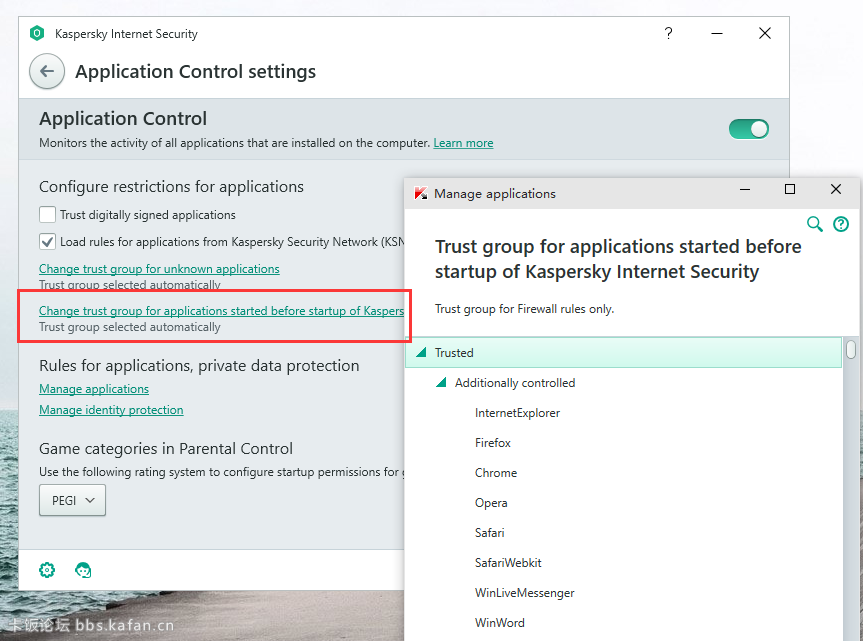Screen dimensions: 863x641
Task: Collapse the Additionally controlled group
Action: [x=441, y=382]
